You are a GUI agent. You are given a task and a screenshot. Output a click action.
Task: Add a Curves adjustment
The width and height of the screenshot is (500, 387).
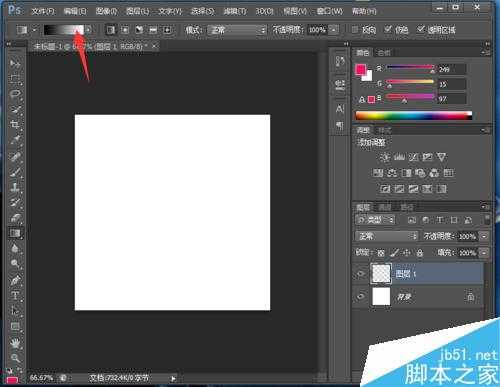pyautogui.click(x=413, y=157)
